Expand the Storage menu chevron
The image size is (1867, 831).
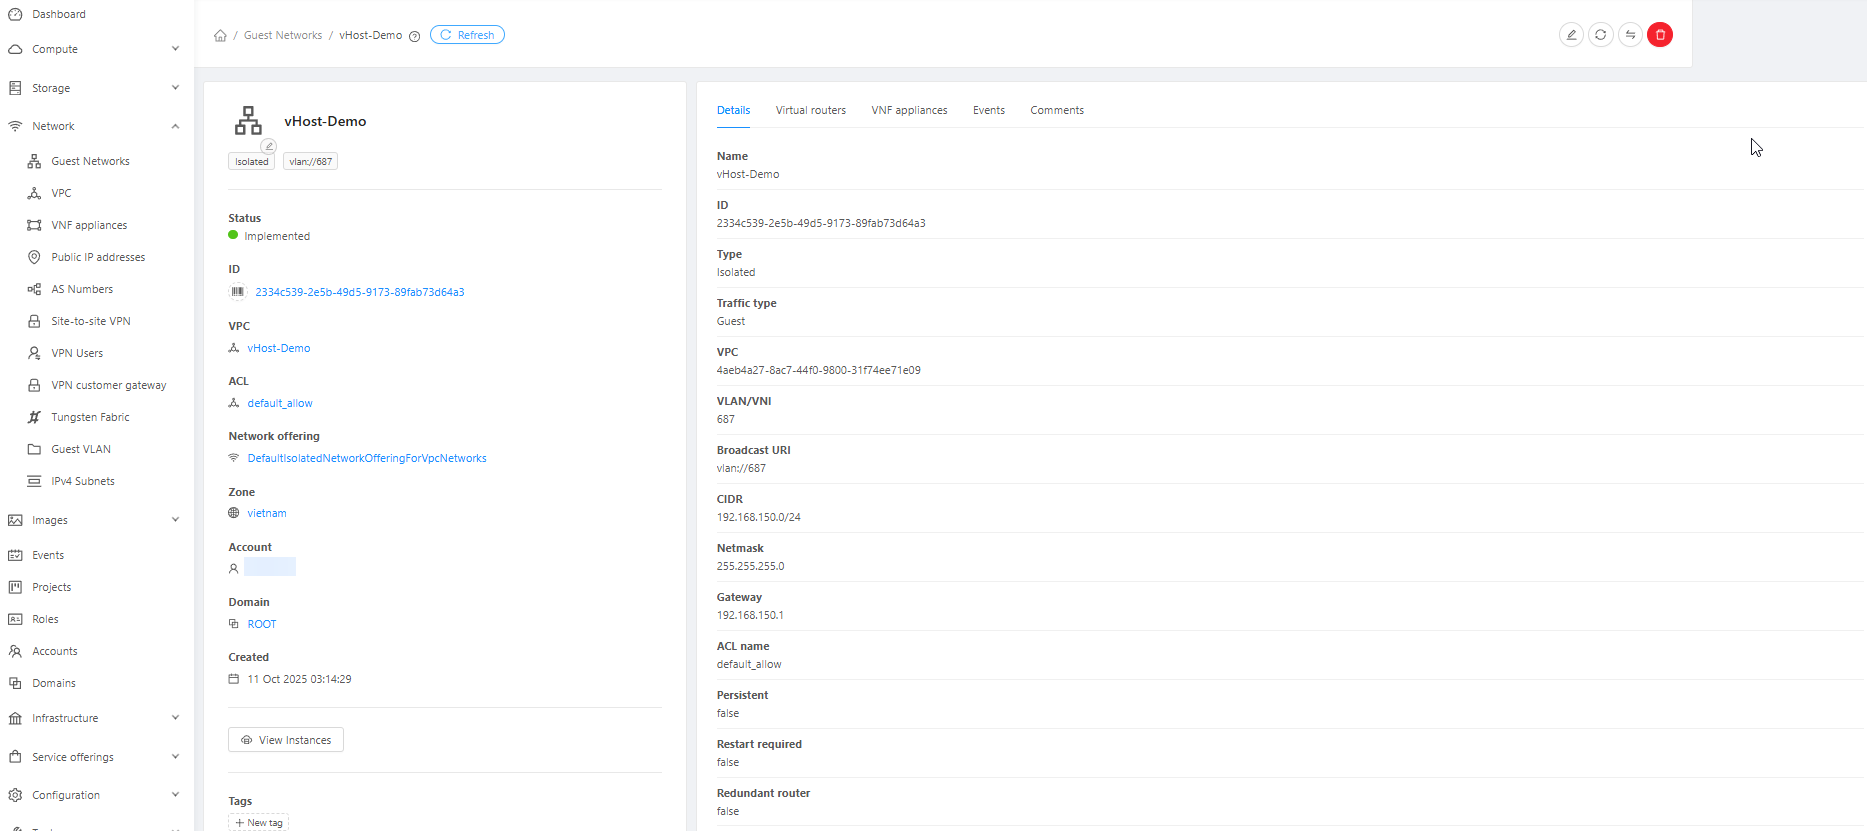175,88
